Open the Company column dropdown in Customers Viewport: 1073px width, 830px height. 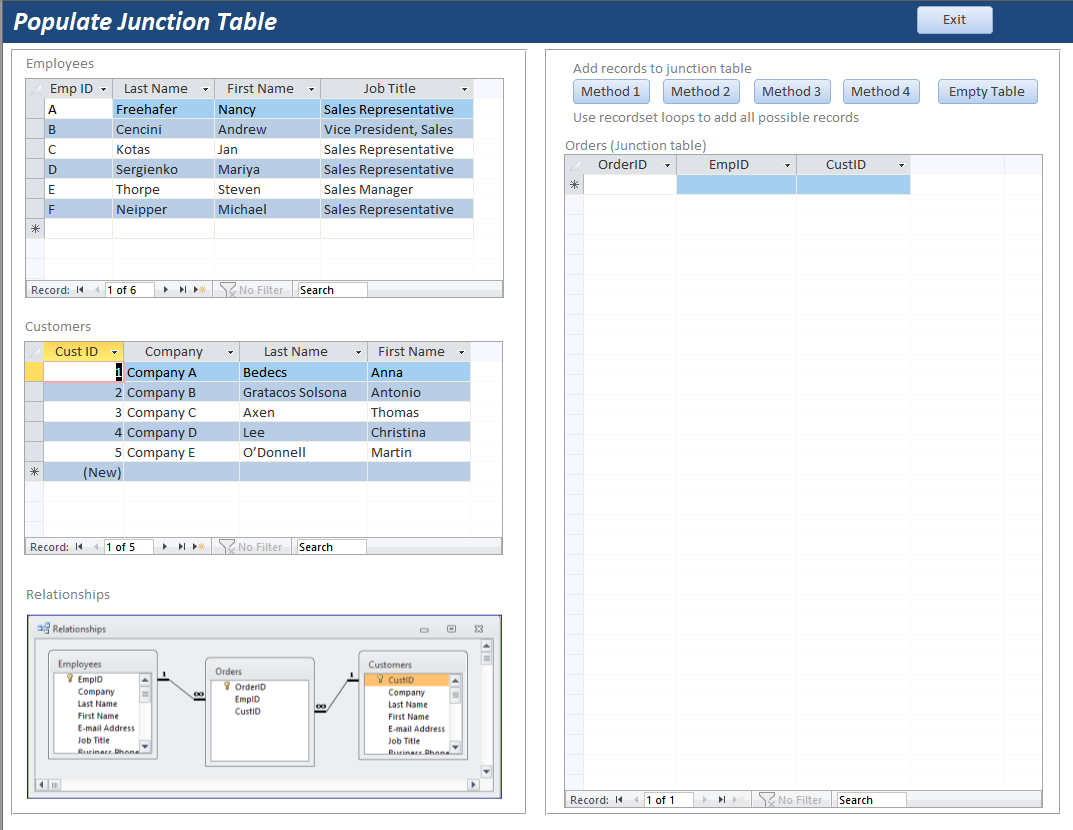click(x=230, y=351)
